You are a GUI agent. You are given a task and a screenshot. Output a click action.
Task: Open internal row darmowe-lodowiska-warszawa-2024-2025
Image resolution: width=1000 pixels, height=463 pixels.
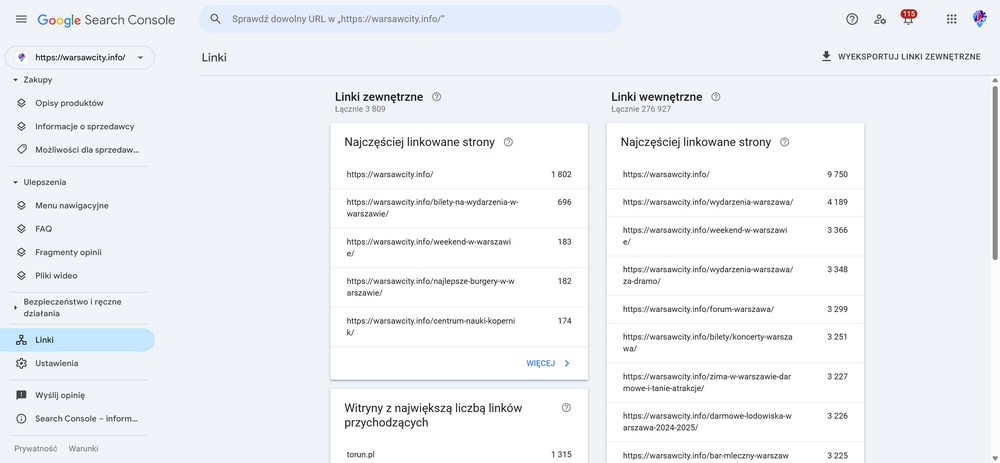(735, 422)
